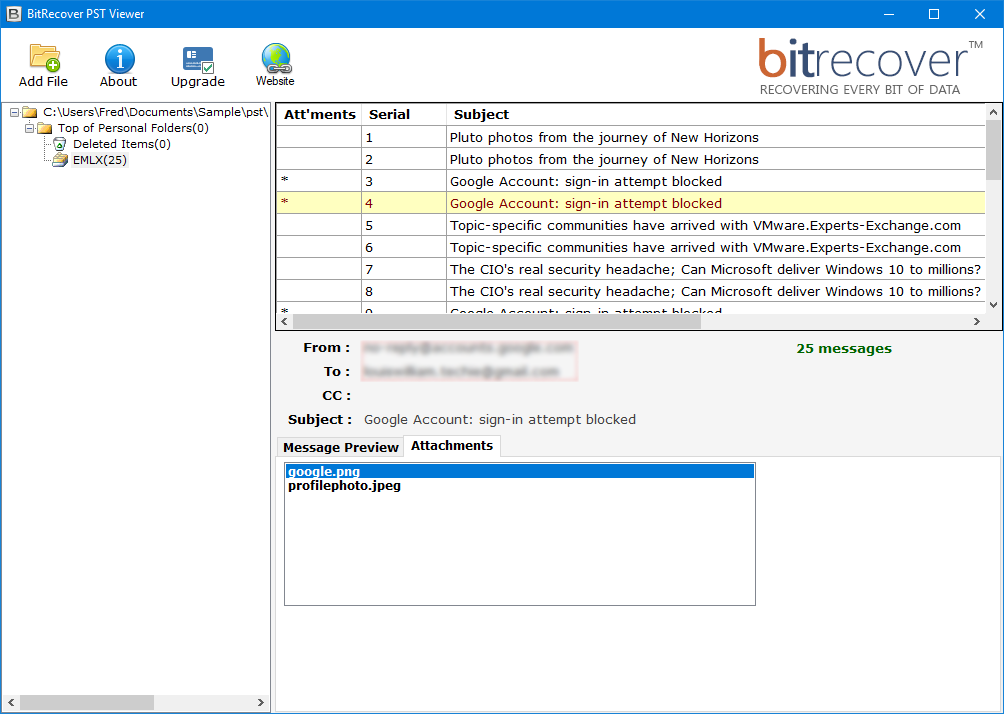The width and height of the screenshot is (1004, 714).
Task: Click the Upgrade toolbar icon
Action: pos(198,60)
